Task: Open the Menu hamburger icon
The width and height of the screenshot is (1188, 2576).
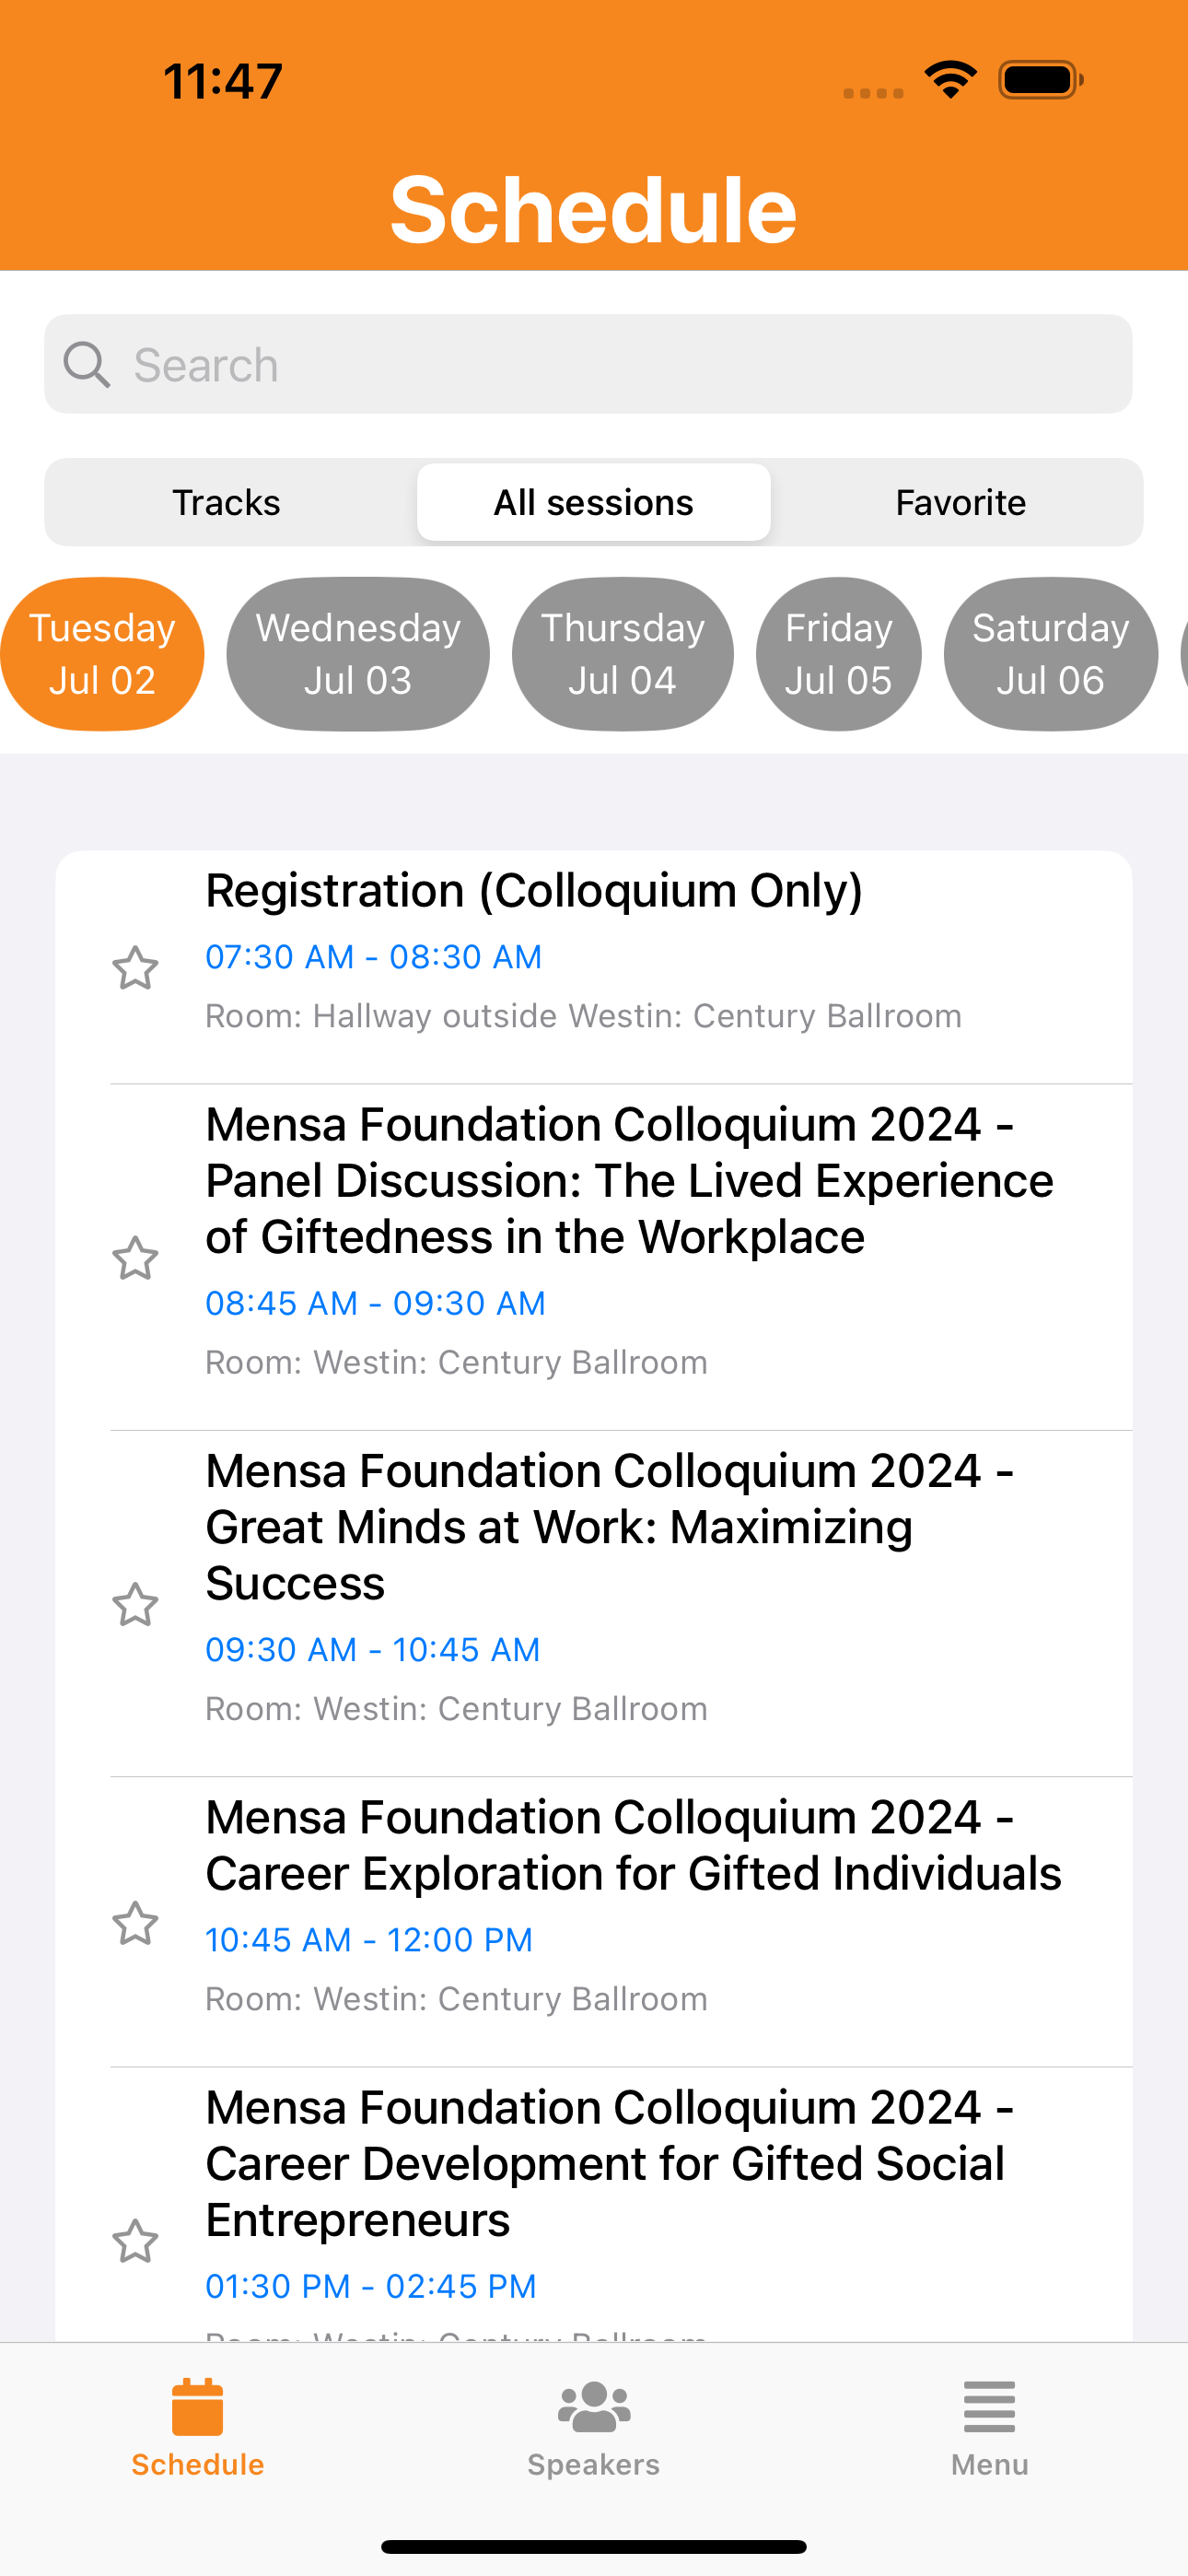Action: (989, 2406)
